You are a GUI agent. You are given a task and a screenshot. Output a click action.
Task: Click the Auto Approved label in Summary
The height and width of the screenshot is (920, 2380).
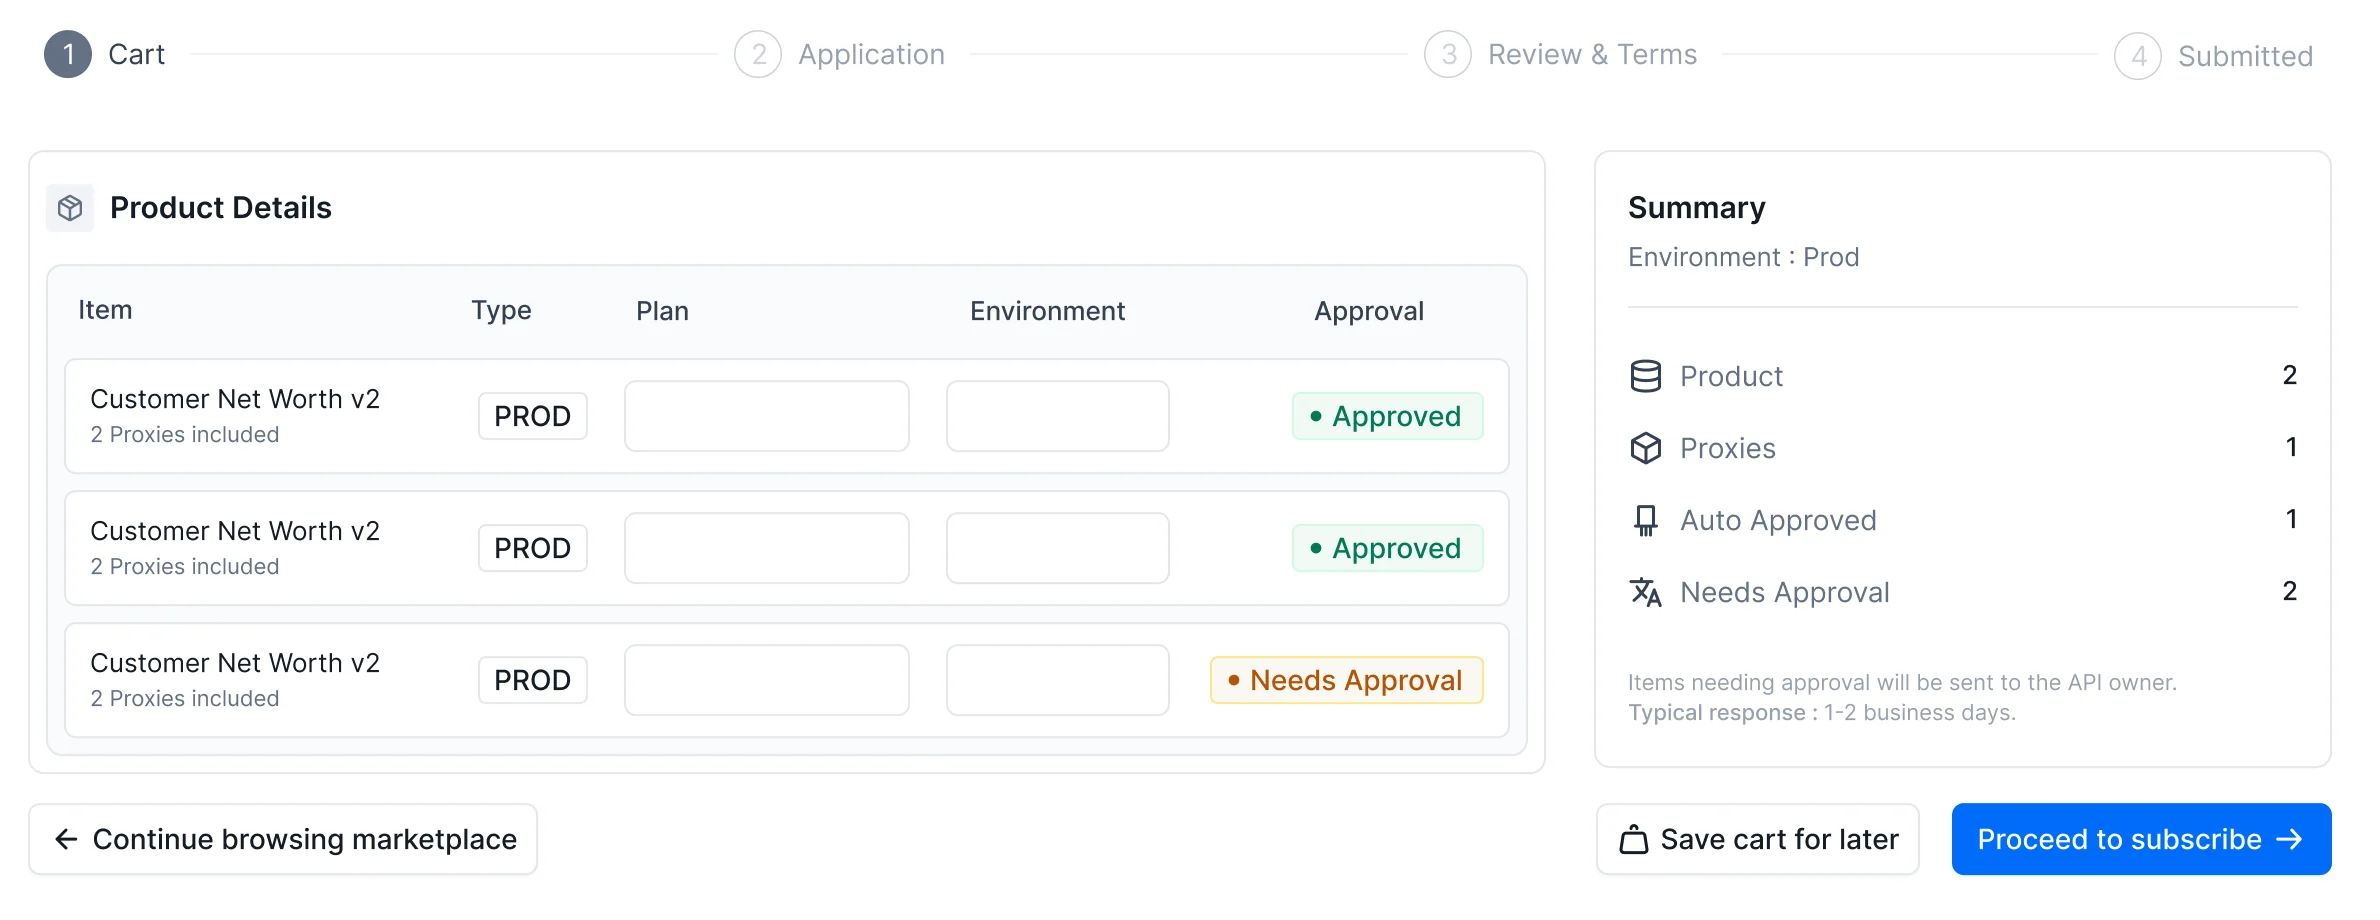coord(1778,520)
